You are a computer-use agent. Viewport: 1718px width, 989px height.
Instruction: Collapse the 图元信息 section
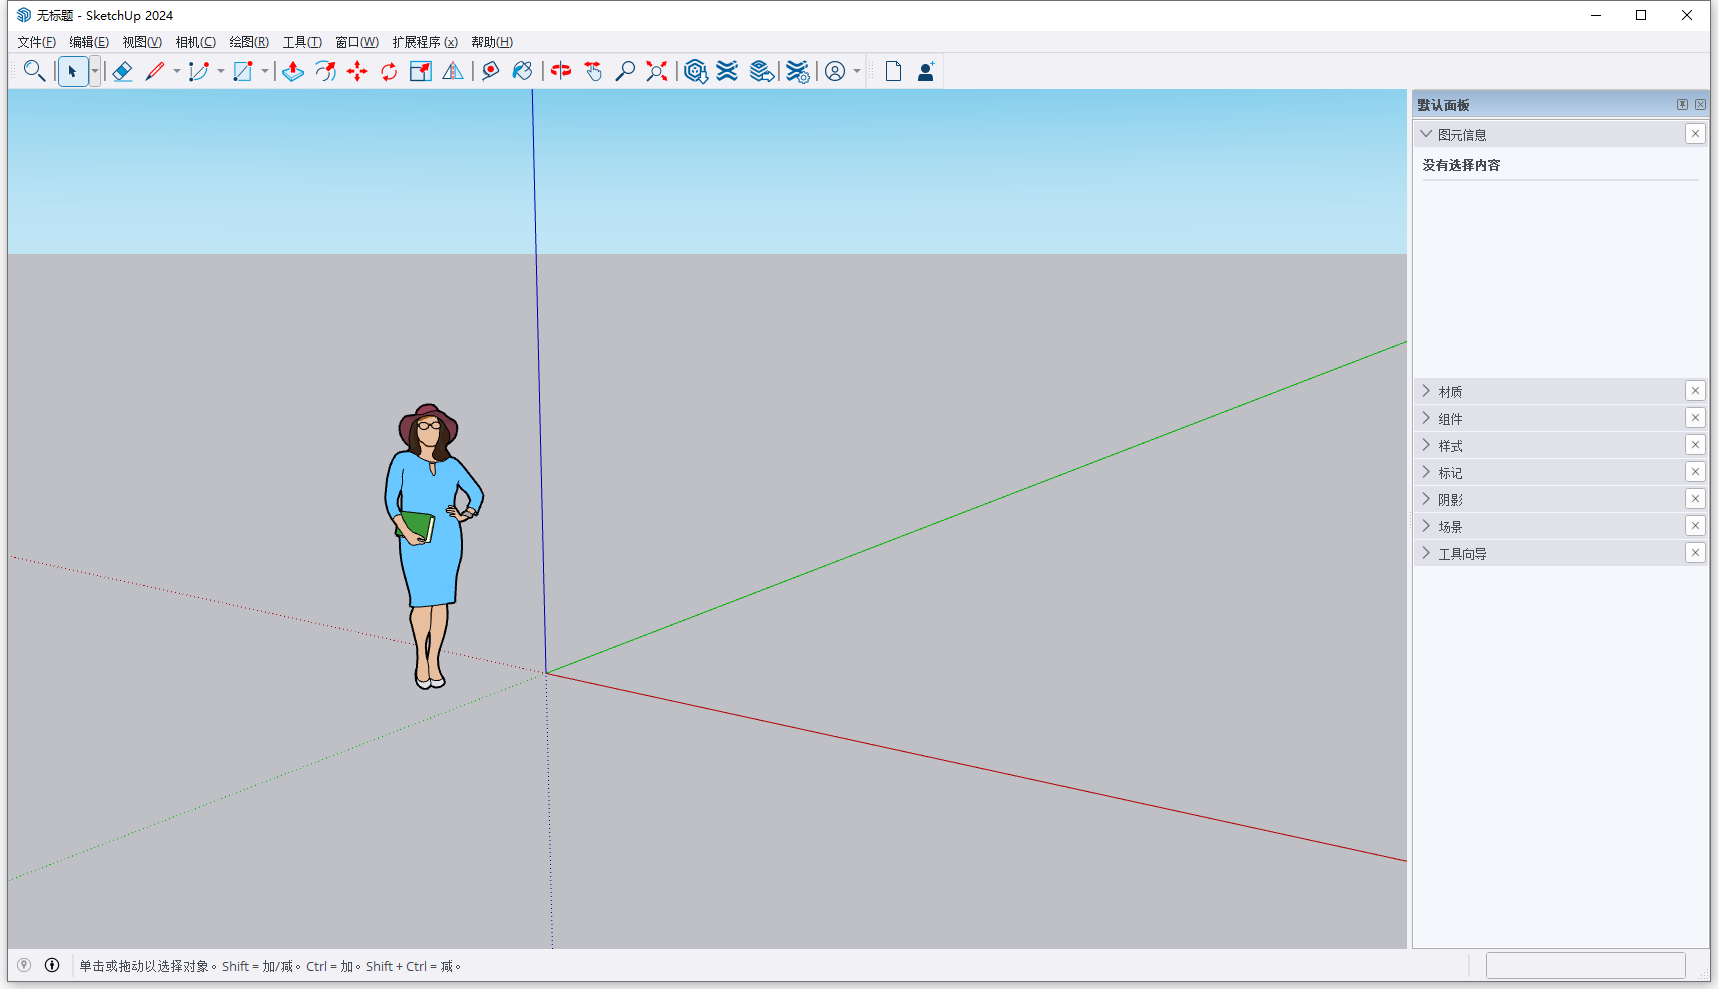click(x=1426, y=133)
